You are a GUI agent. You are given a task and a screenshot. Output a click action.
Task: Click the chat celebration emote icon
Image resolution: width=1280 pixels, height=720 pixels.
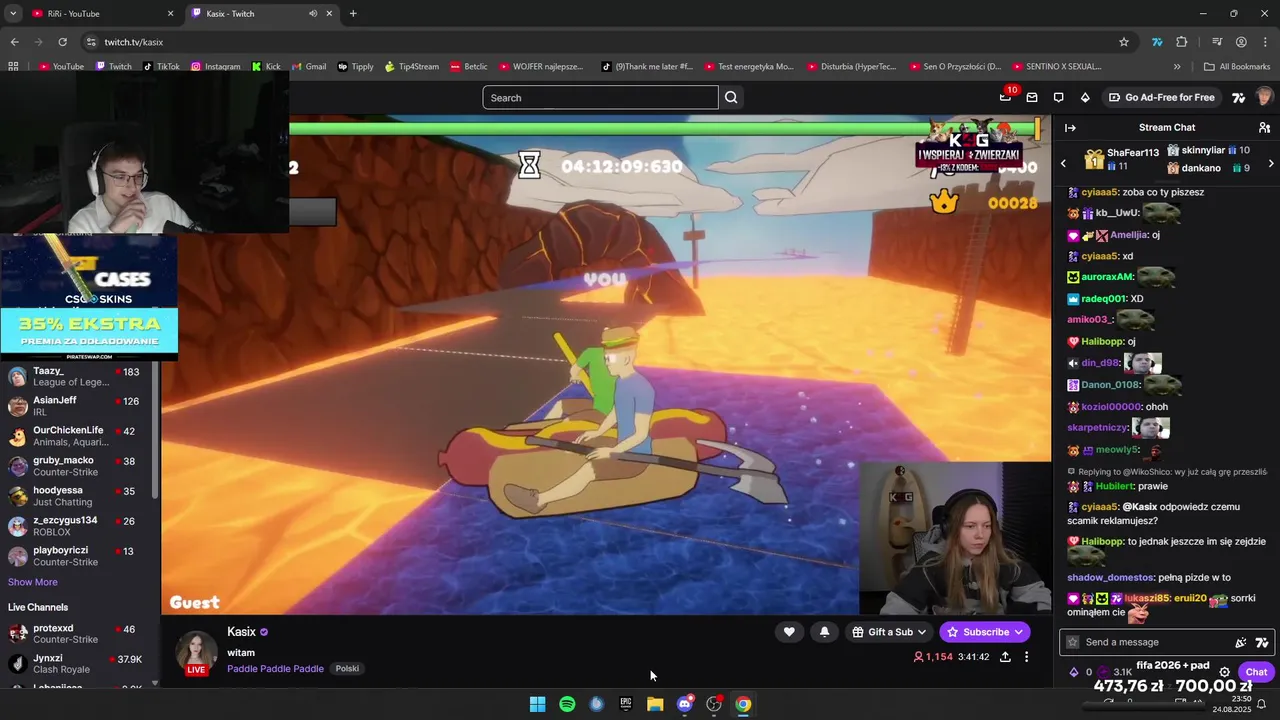(x=1241, y=642)
